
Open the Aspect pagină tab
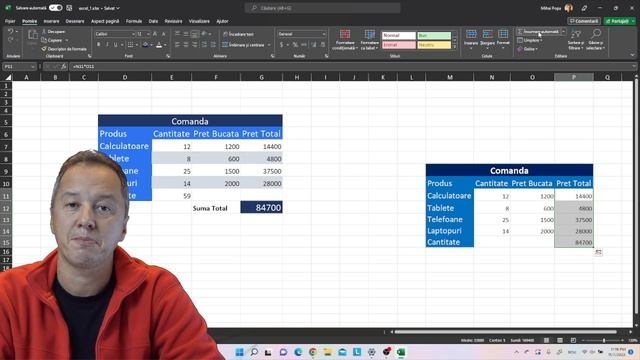click(105, 21)
